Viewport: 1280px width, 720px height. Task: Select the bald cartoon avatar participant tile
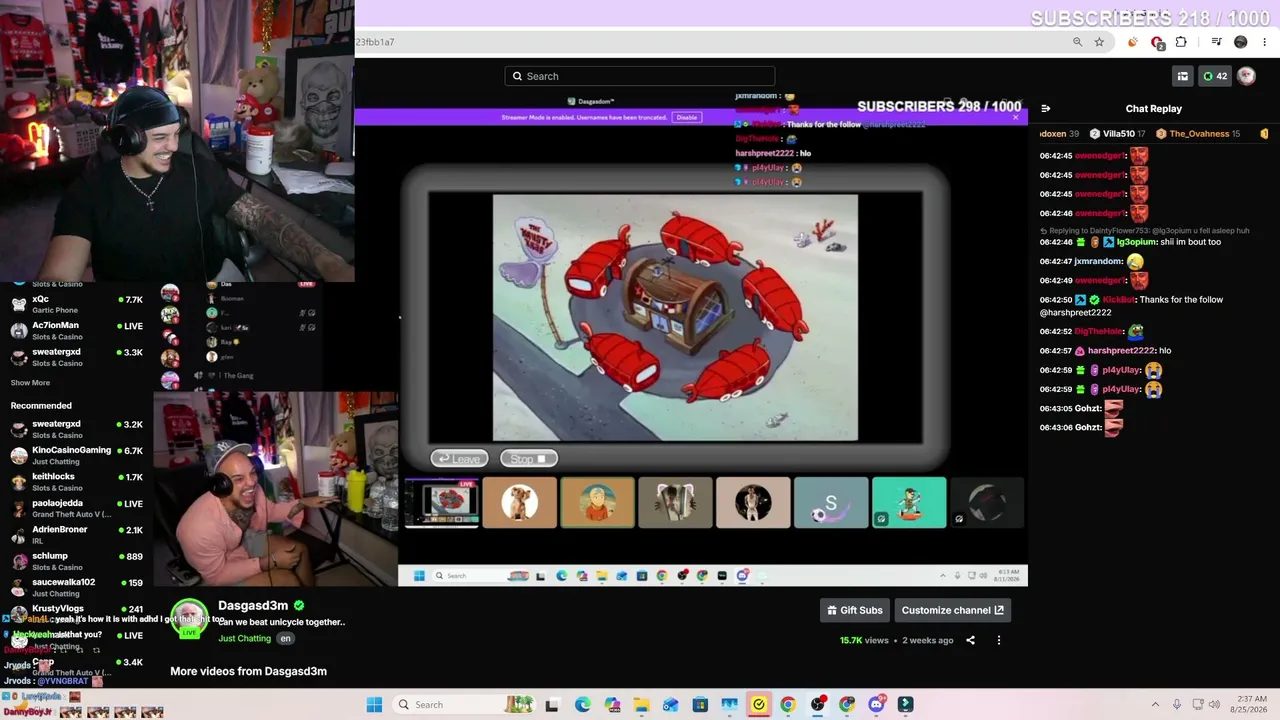597,502
